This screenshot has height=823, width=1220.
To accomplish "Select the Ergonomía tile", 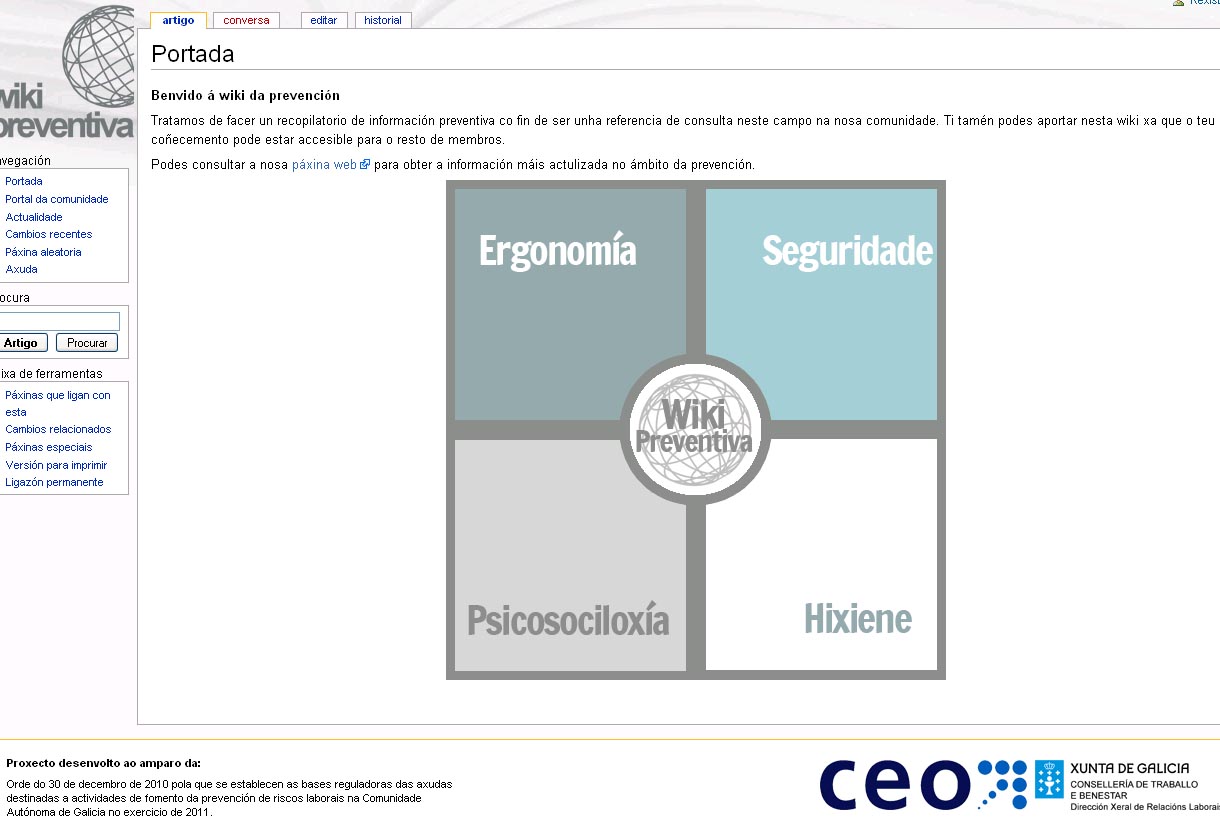I will coord(571,304).
